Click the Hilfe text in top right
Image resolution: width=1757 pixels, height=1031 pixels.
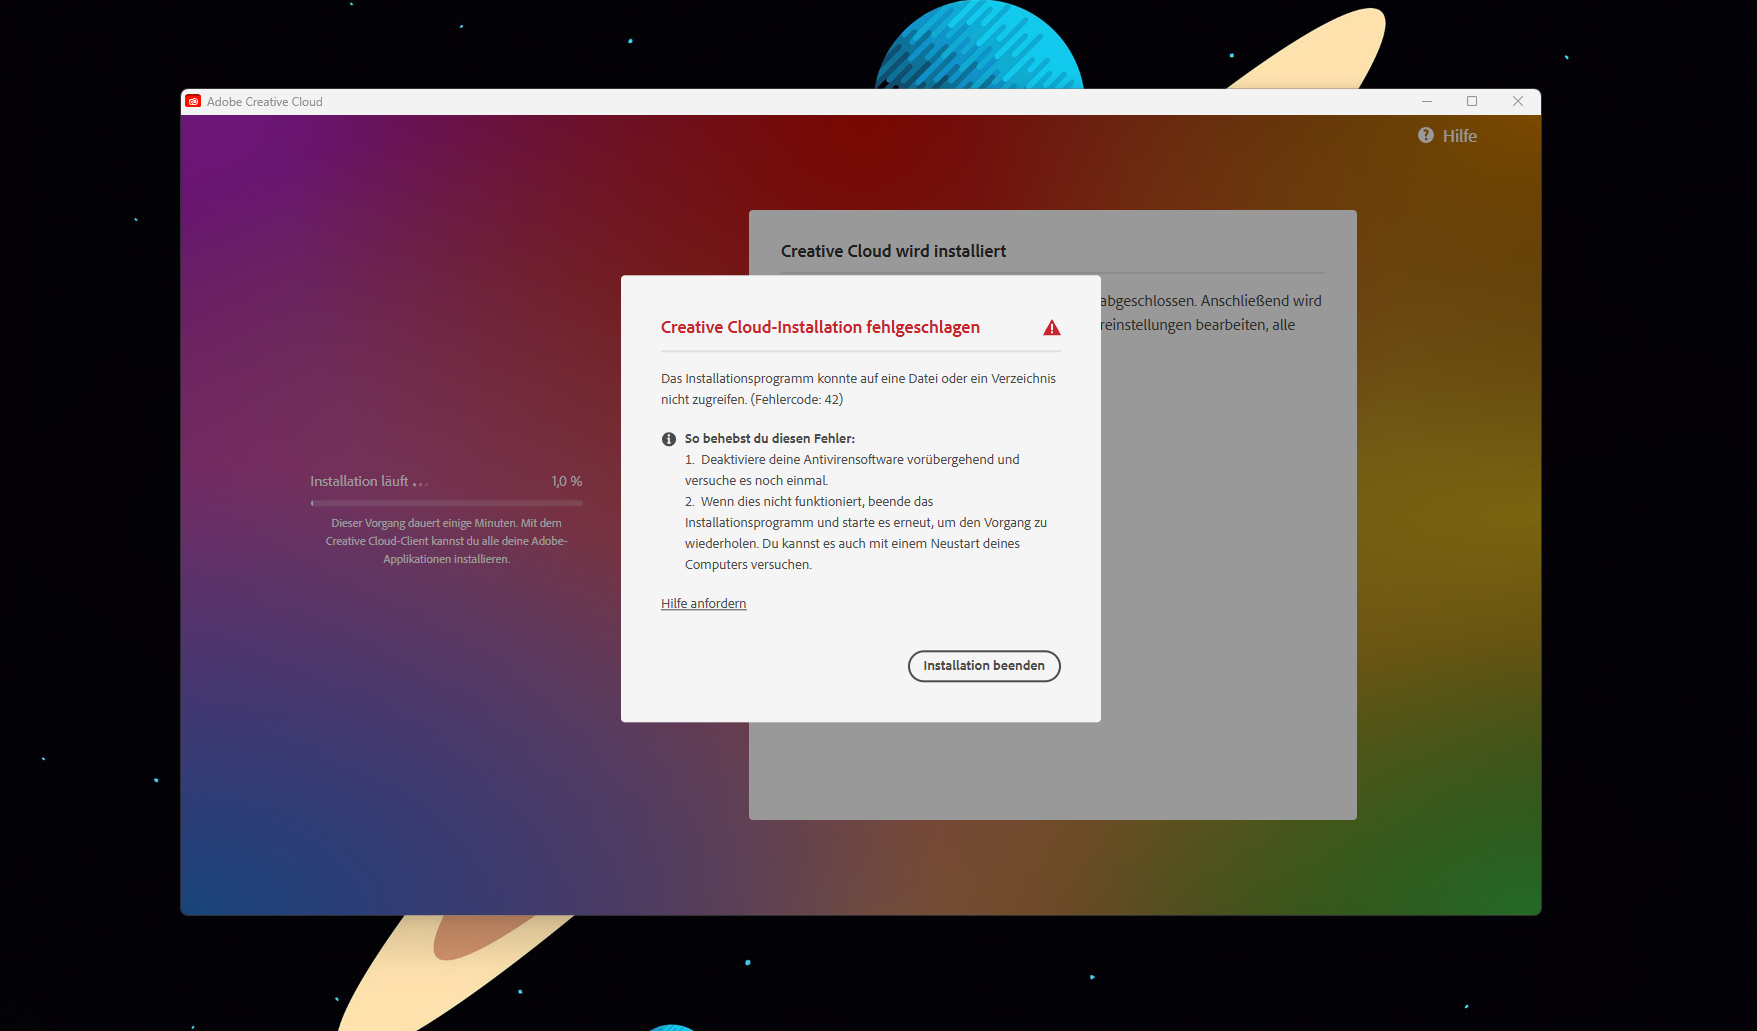tap(1460, 136)
